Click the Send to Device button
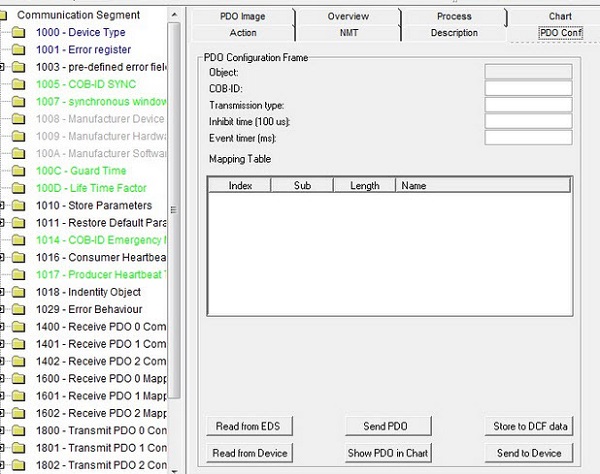Image resolution: width=600 pixels, height=474 pixels. (527, 453)
